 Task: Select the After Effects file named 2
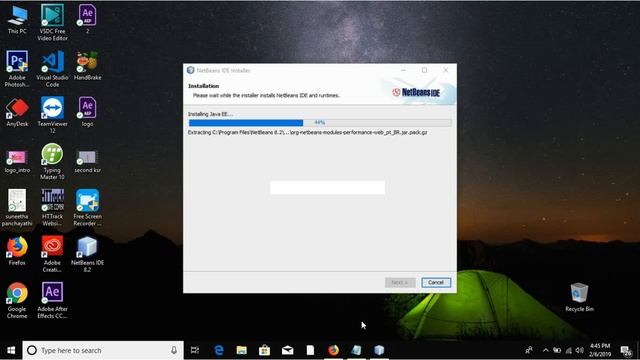point(87,19)
